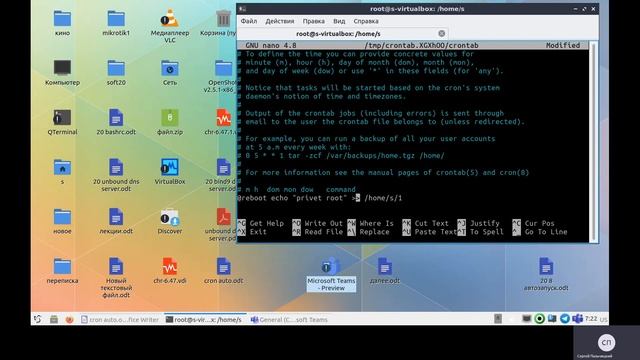640x360 pixels.
Task: Launch Discover from the desktop
Action: pos(170,217)
